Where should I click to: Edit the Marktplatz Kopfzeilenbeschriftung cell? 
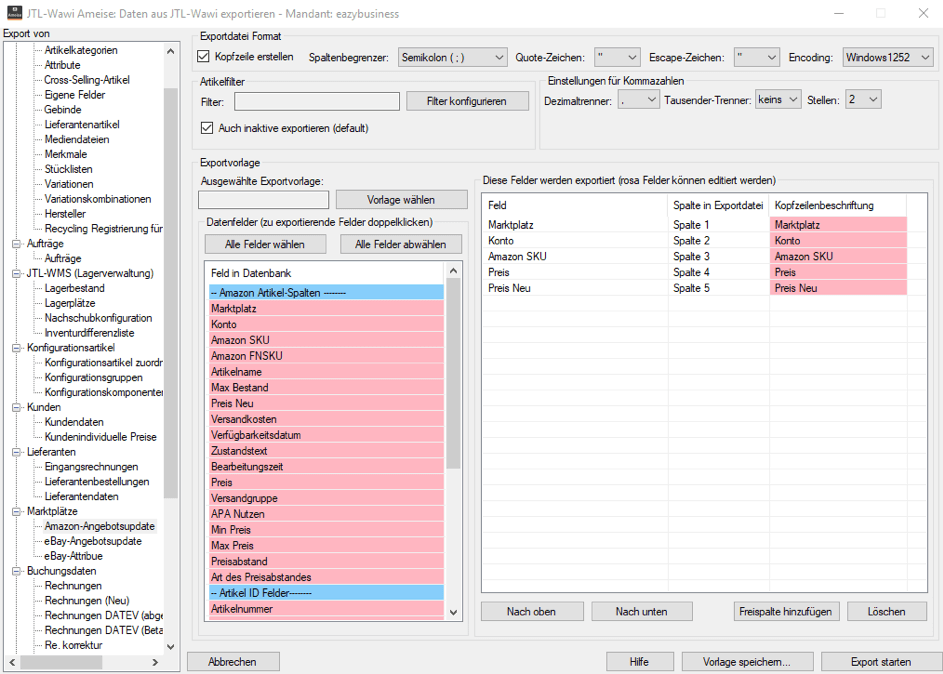(838, 225)
